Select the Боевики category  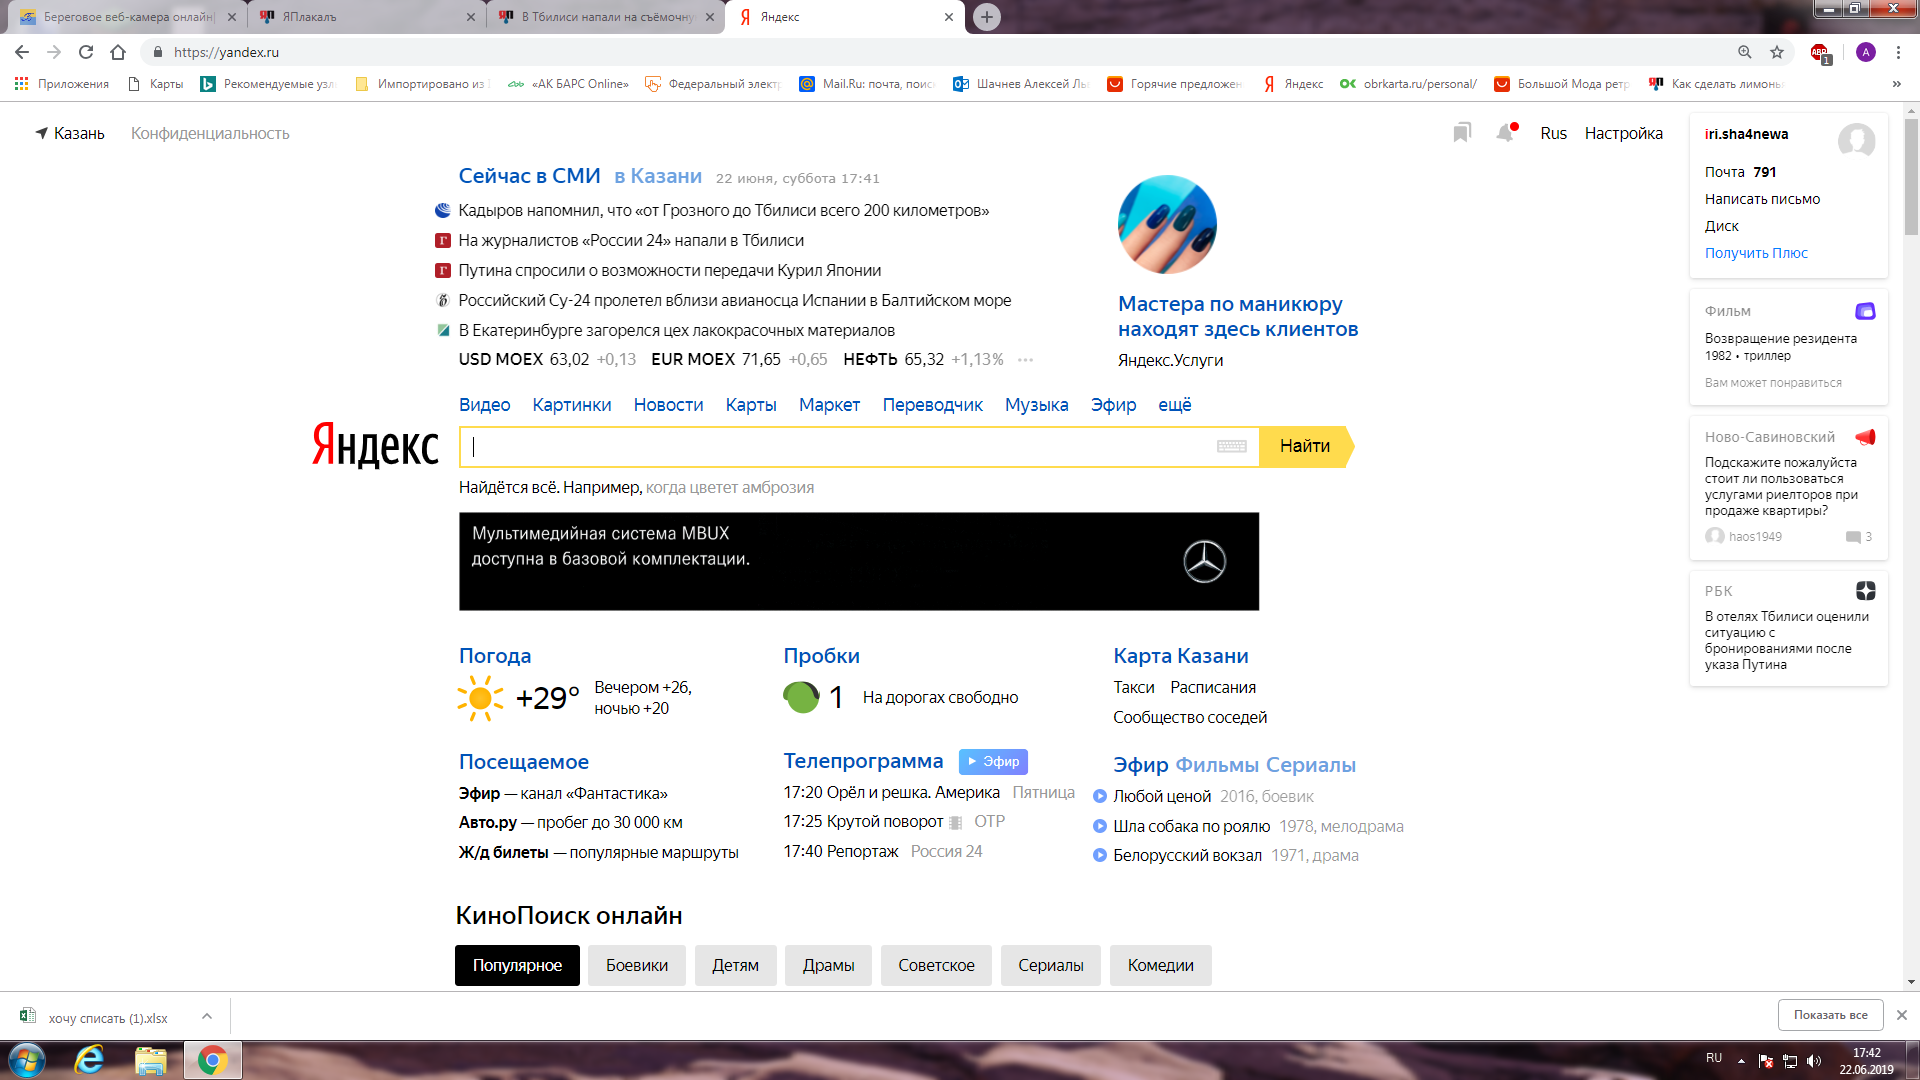(637, 965)
